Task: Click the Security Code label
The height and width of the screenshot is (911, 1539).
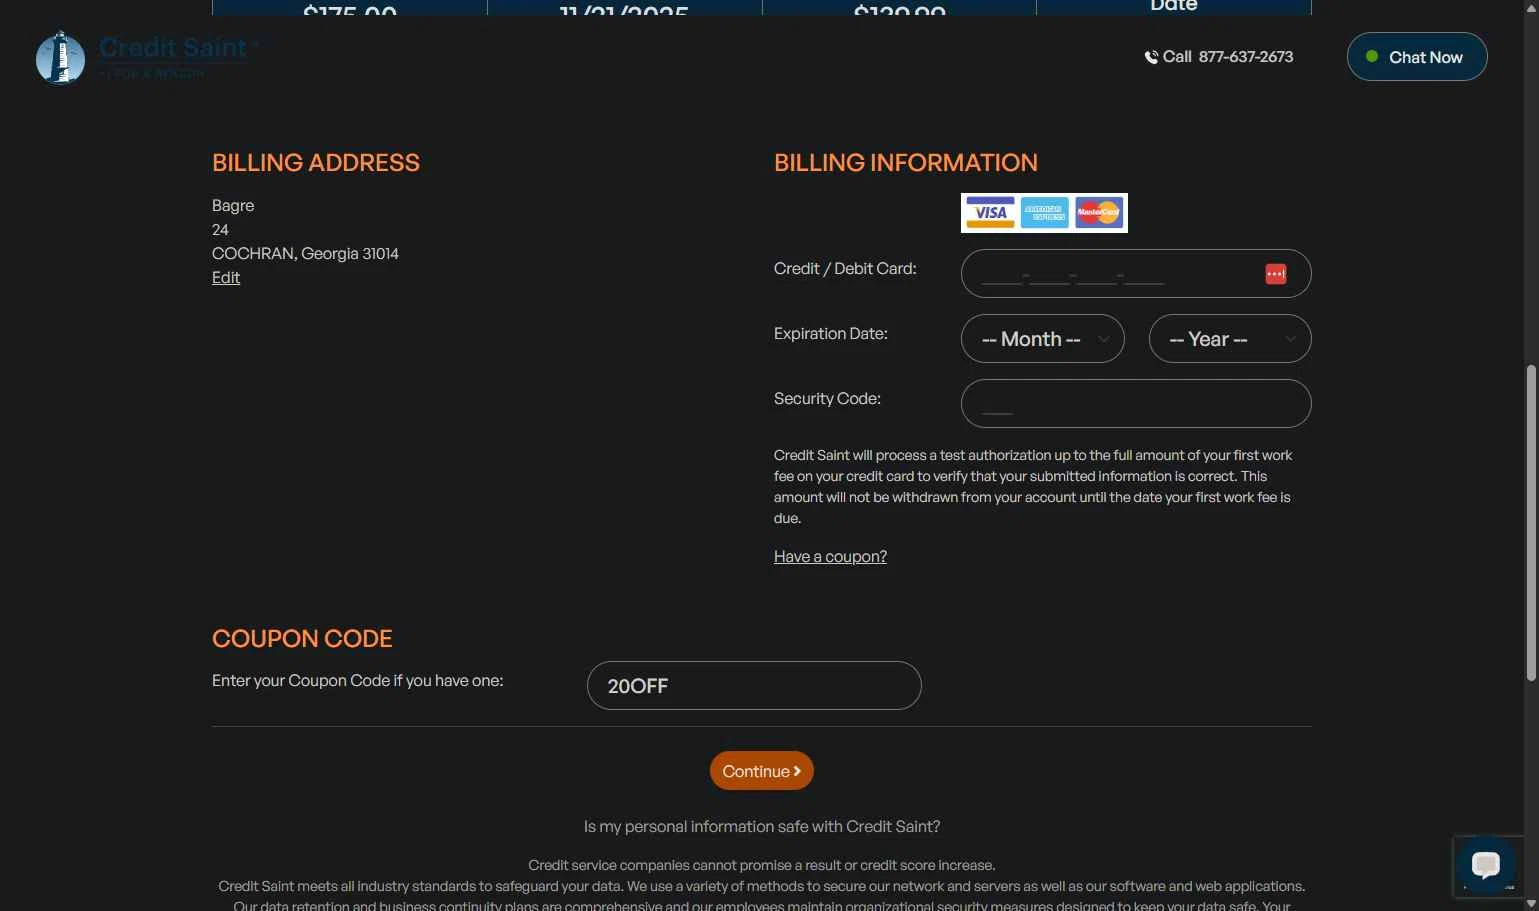Action: click(827, 399)
